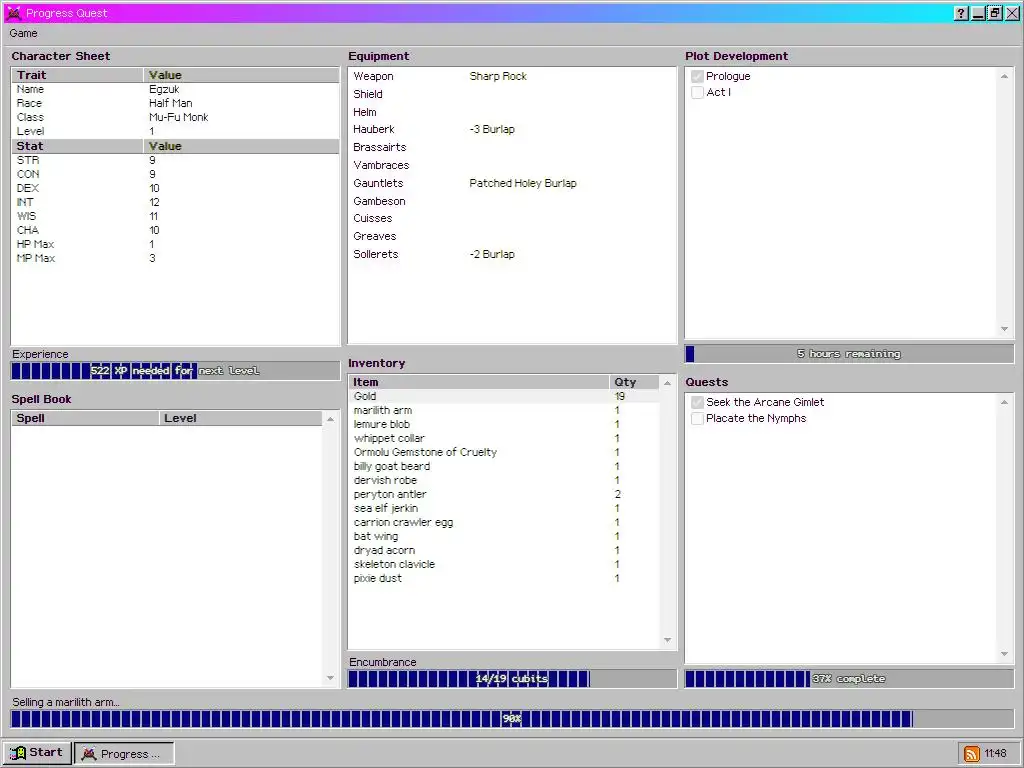Screen dimensions: 1024x768
Task: Open the Game menu
Action: coord(24,33)
